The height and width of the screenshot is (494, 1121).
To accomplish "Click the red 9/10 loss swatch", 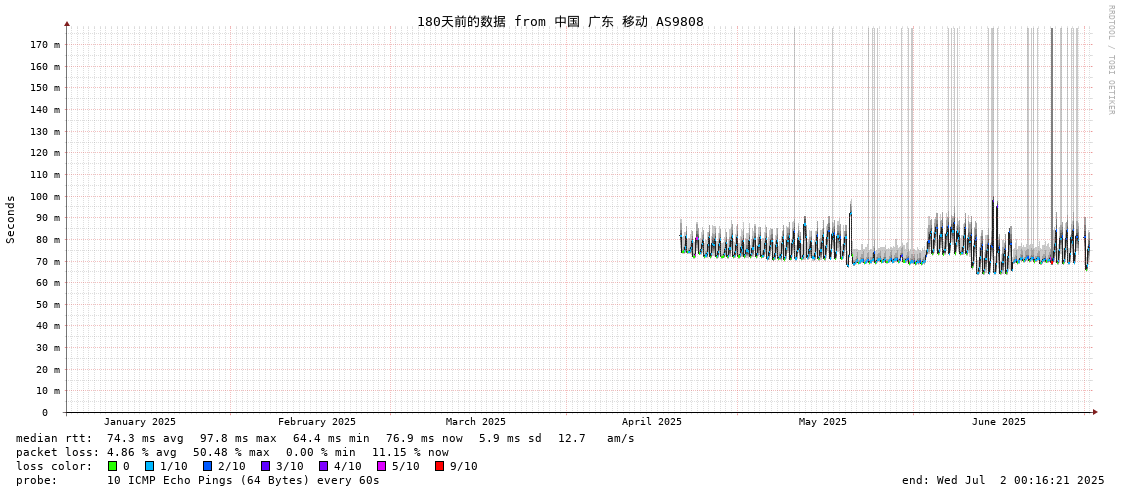I will pos(440,466).
